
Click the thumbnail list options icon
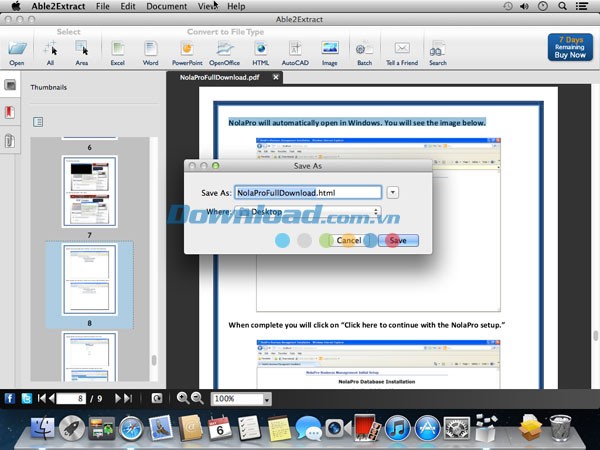pyautogui.click(x=38, y=122)
